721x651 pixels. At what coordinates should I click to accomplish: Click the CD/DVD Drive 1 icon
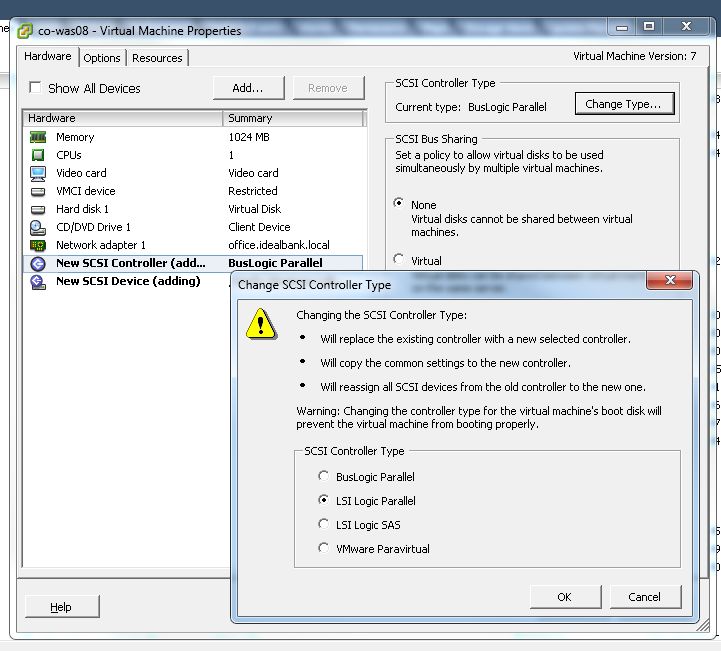pyautogui.click(x=38, y=228)
